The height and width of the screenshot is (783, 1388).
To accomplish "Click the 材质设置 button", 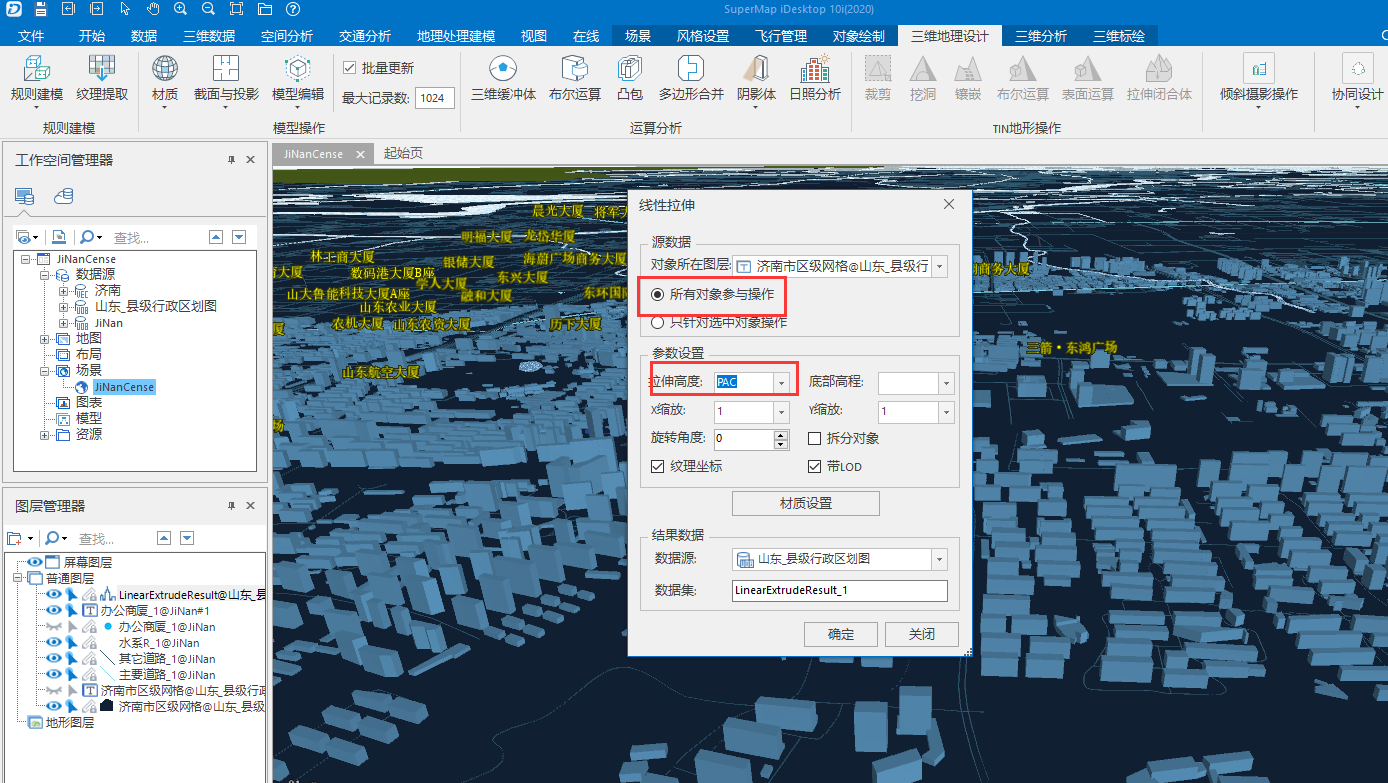I will tap(805, 503).
